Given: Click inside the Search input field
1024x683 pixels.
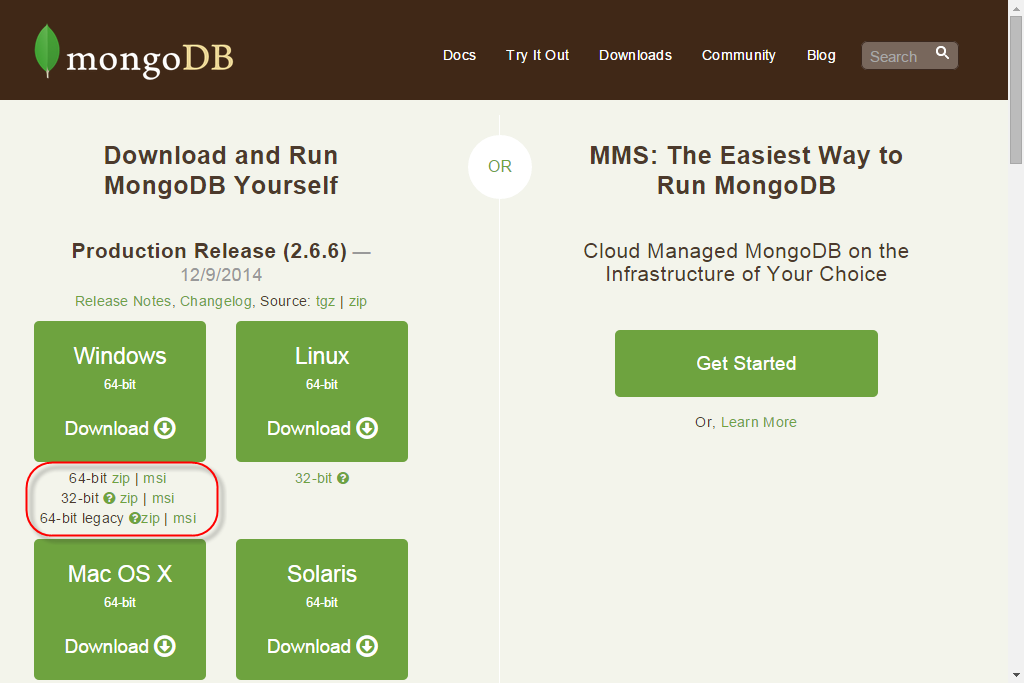Looking at the screenshot, I should click(895, 56).
